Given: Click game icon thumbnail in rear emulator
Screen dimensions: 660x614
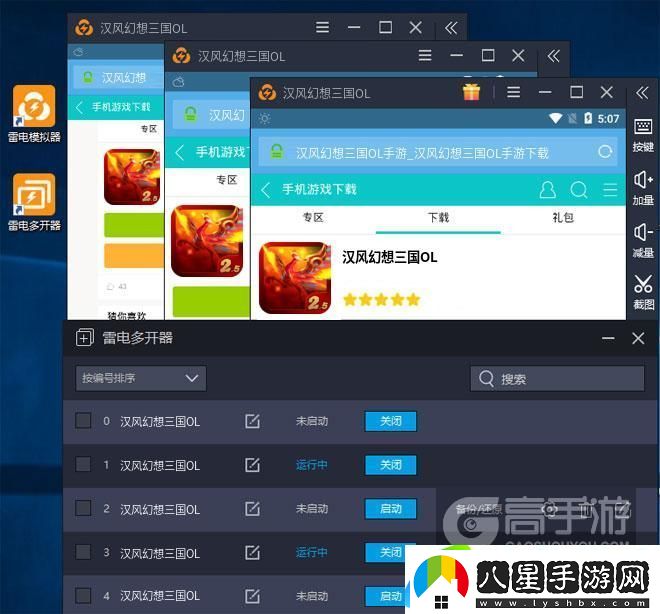Looking at the screenshot, I should click(132, 177).
